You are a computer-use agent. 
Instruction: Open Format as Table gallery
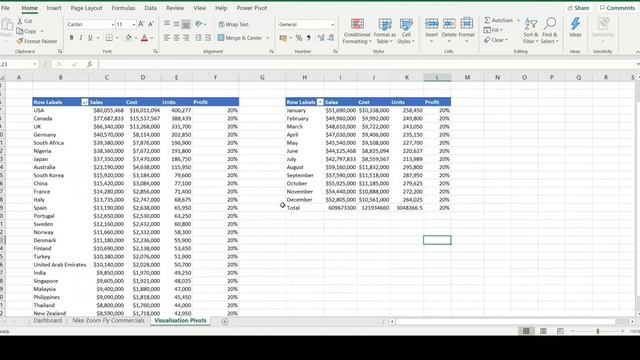(384, 31)
